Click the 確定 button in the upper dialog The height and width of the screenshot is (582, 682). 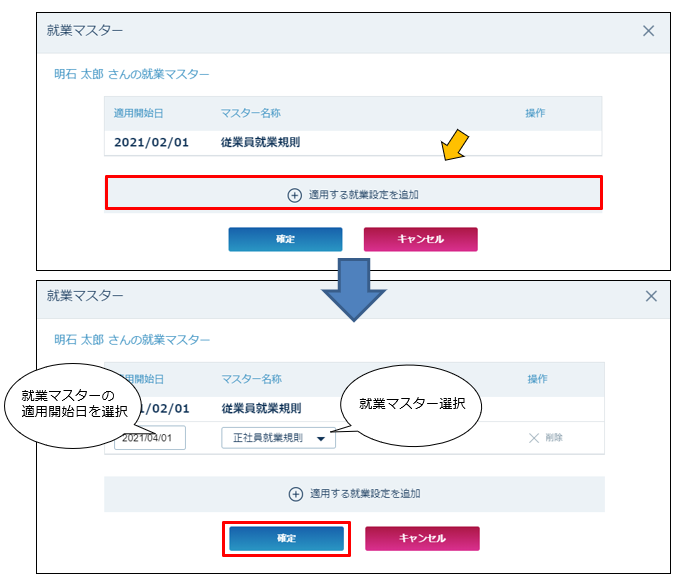285,239
